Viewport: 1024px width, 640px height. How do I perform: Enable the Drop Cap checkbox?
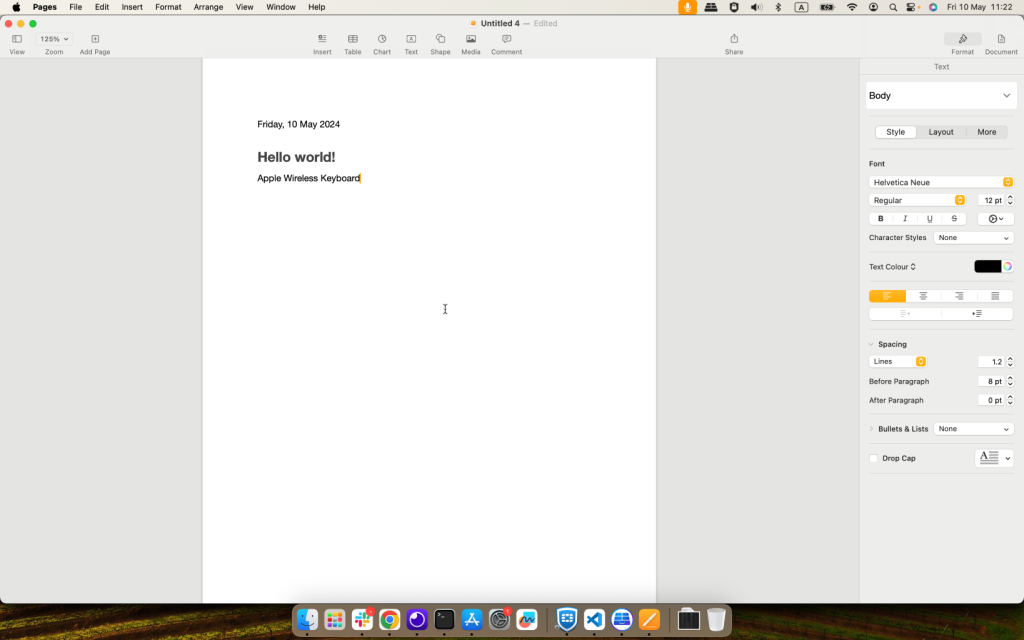[x=872, y=458]
